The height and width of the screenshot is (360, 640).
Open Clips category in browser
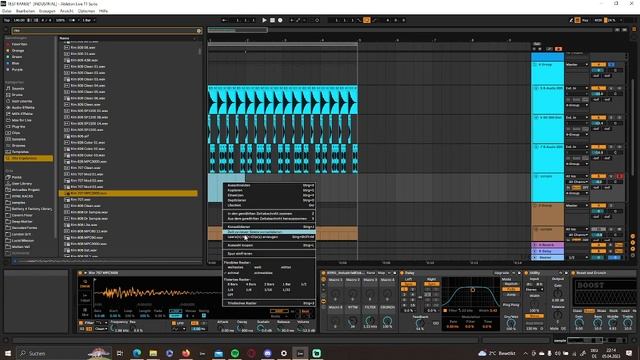point(16,133)
